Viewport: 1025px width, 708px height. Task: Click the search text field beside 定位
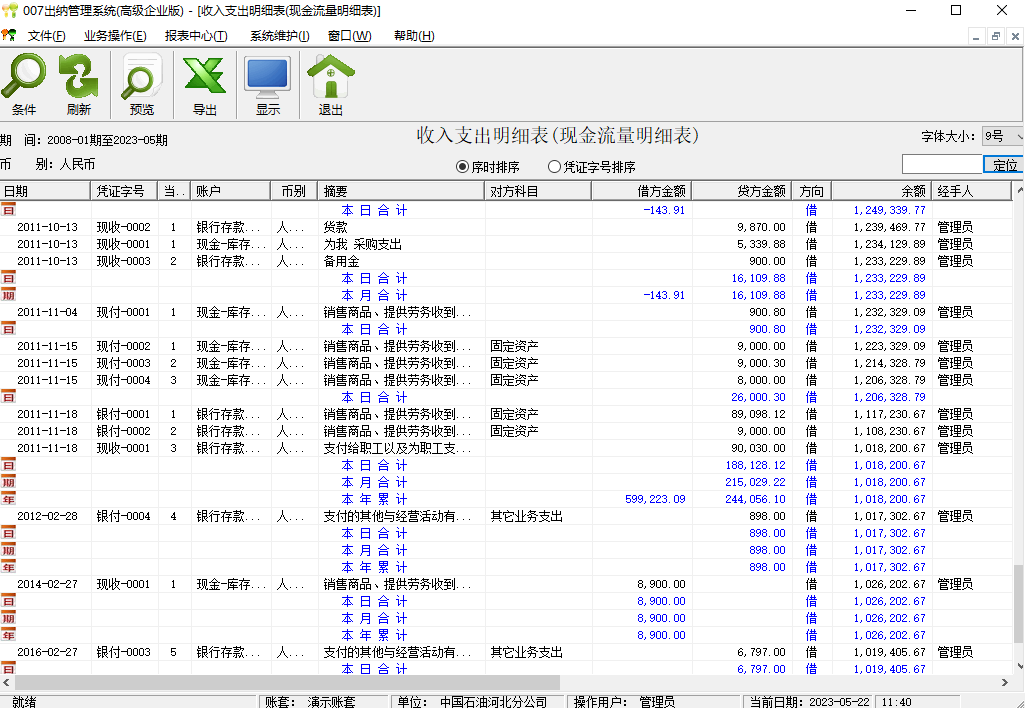click(x=941, y=164)
